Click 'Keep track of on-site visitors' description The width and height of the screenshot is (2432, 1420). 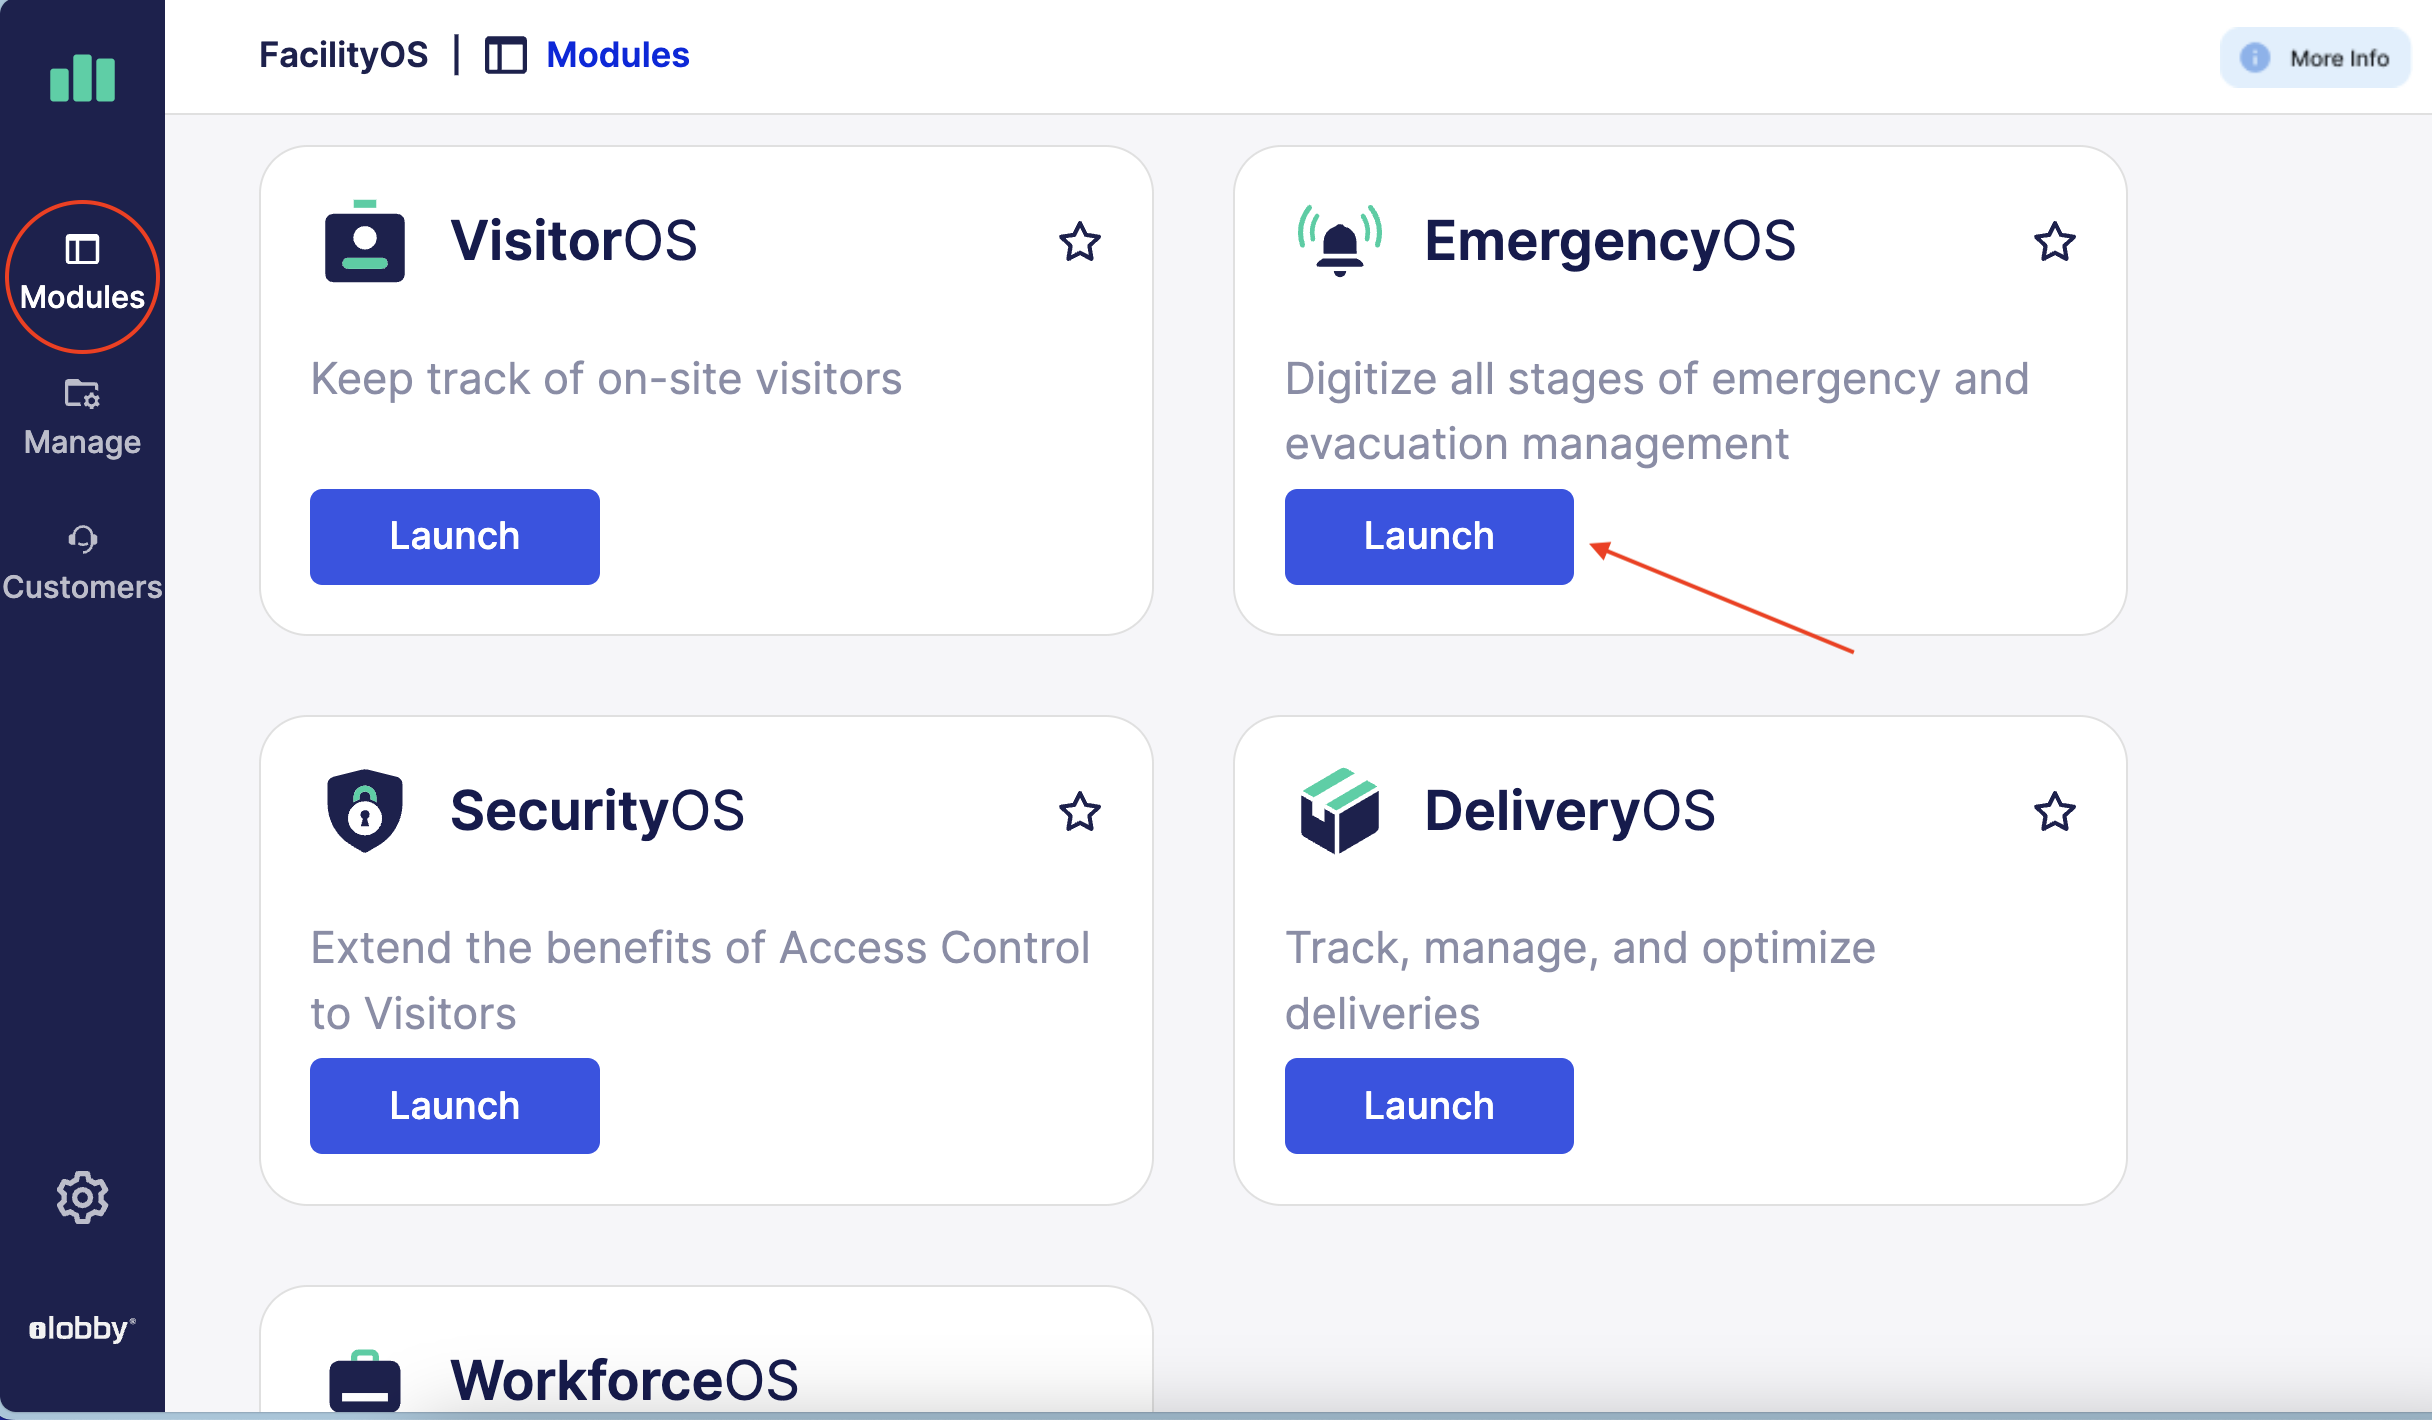tap(606, 379)
